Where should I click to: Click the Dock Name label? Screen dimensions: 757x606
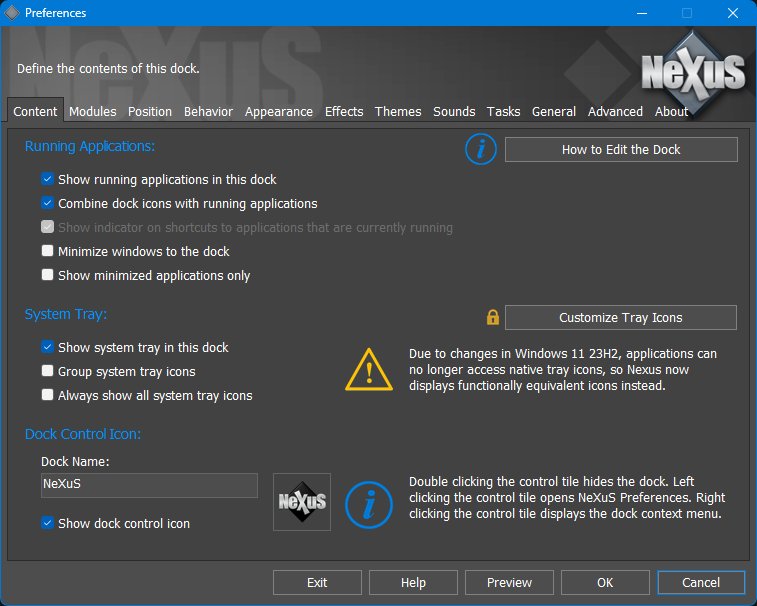(x=75, y=462)
